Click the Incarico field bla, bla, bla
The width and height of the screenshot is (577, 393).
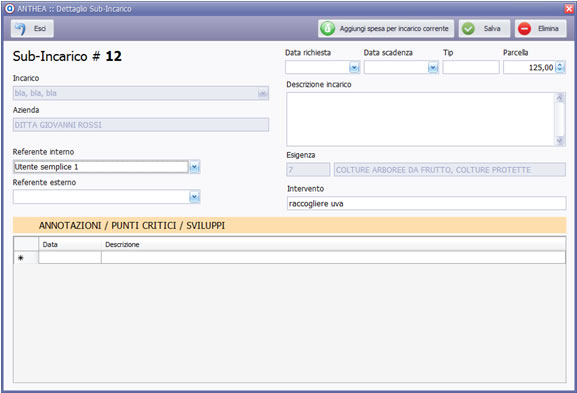coord(135,93)
